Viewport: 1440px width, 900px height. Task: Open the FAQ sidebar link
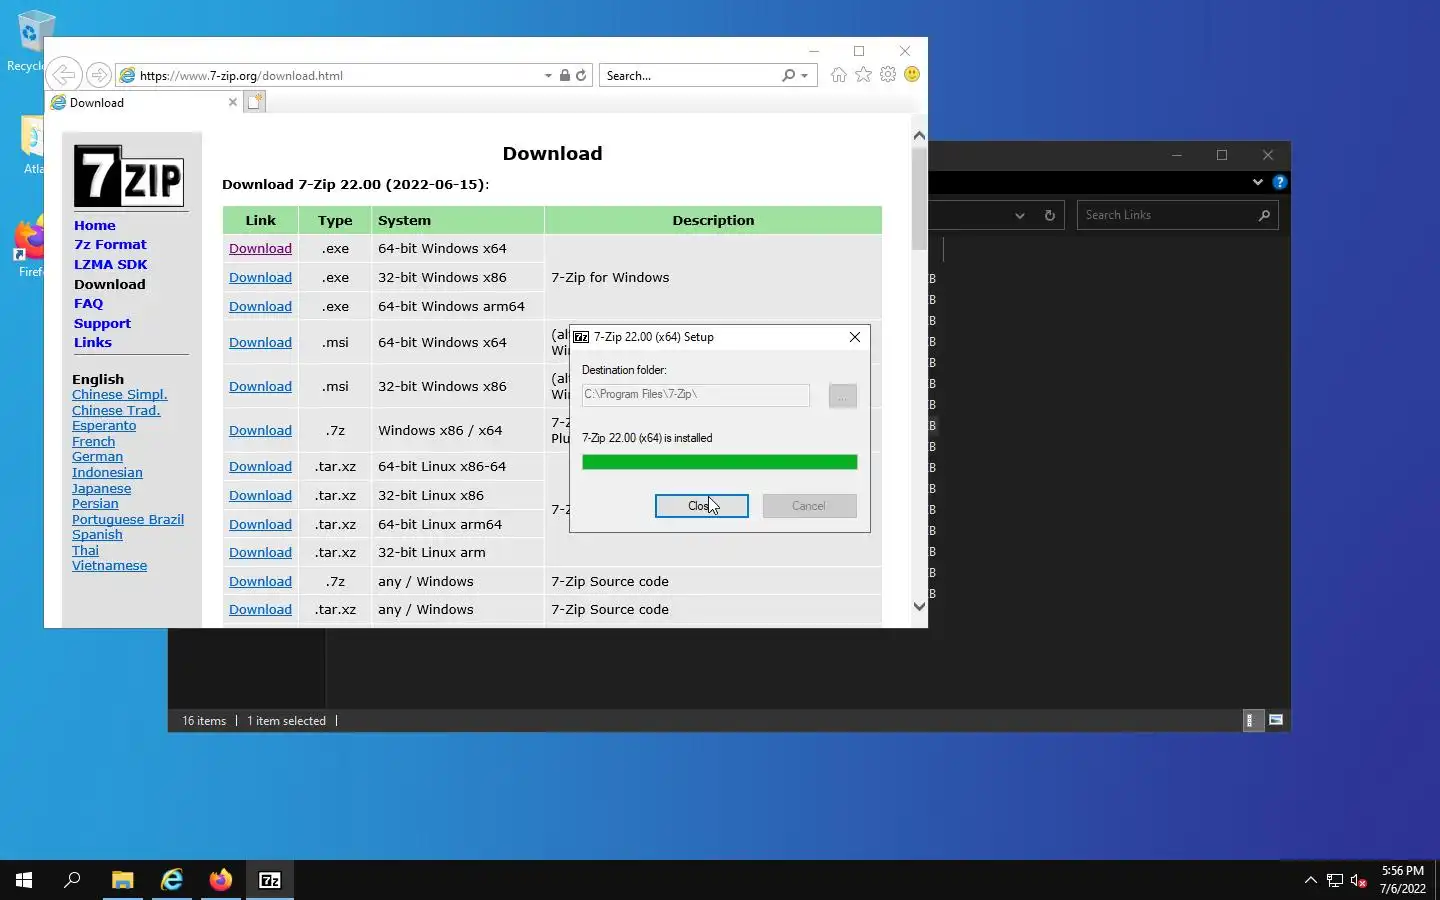click(89, 303)
